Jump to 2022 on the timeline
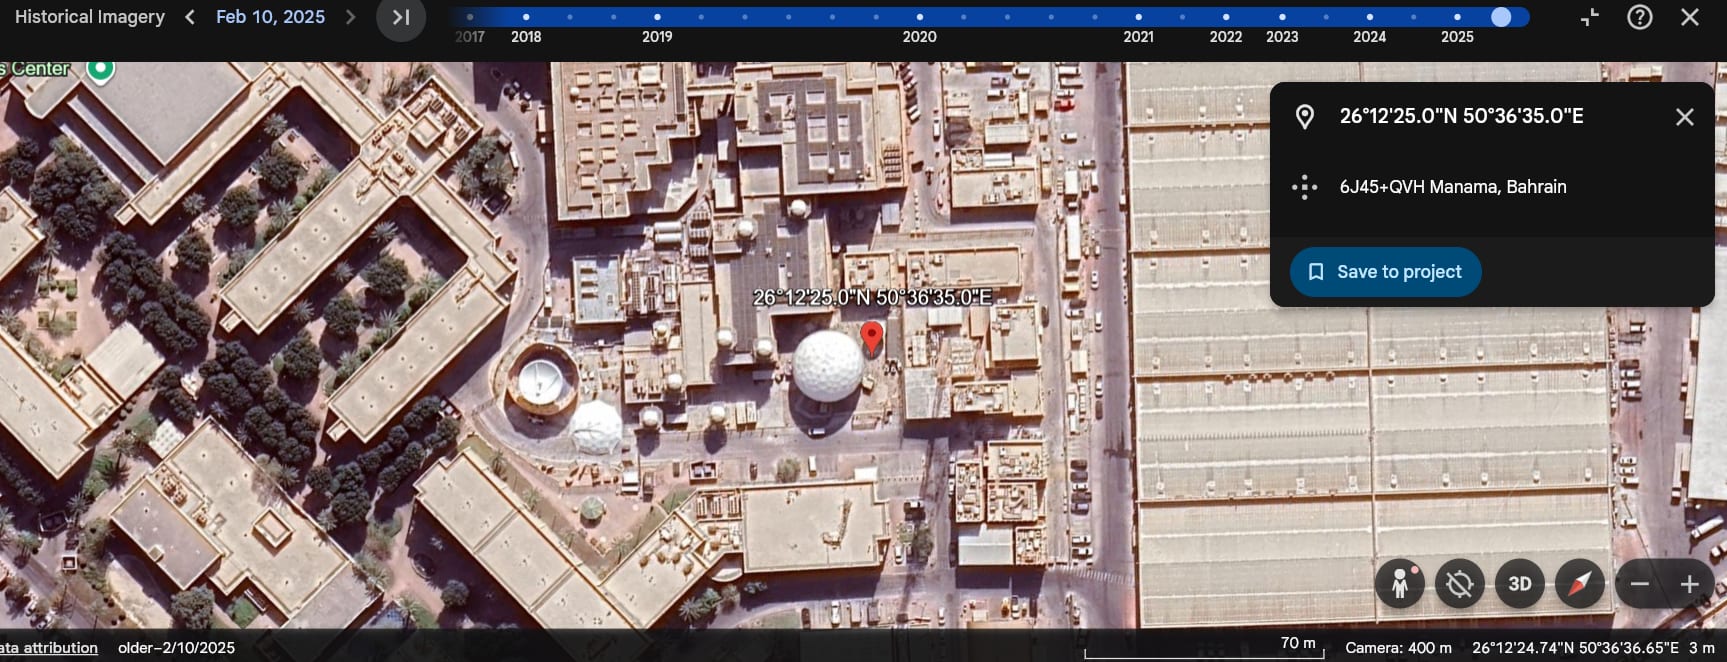The image size is (1727, 662). pyautogui.click(x=1226, y=17)
